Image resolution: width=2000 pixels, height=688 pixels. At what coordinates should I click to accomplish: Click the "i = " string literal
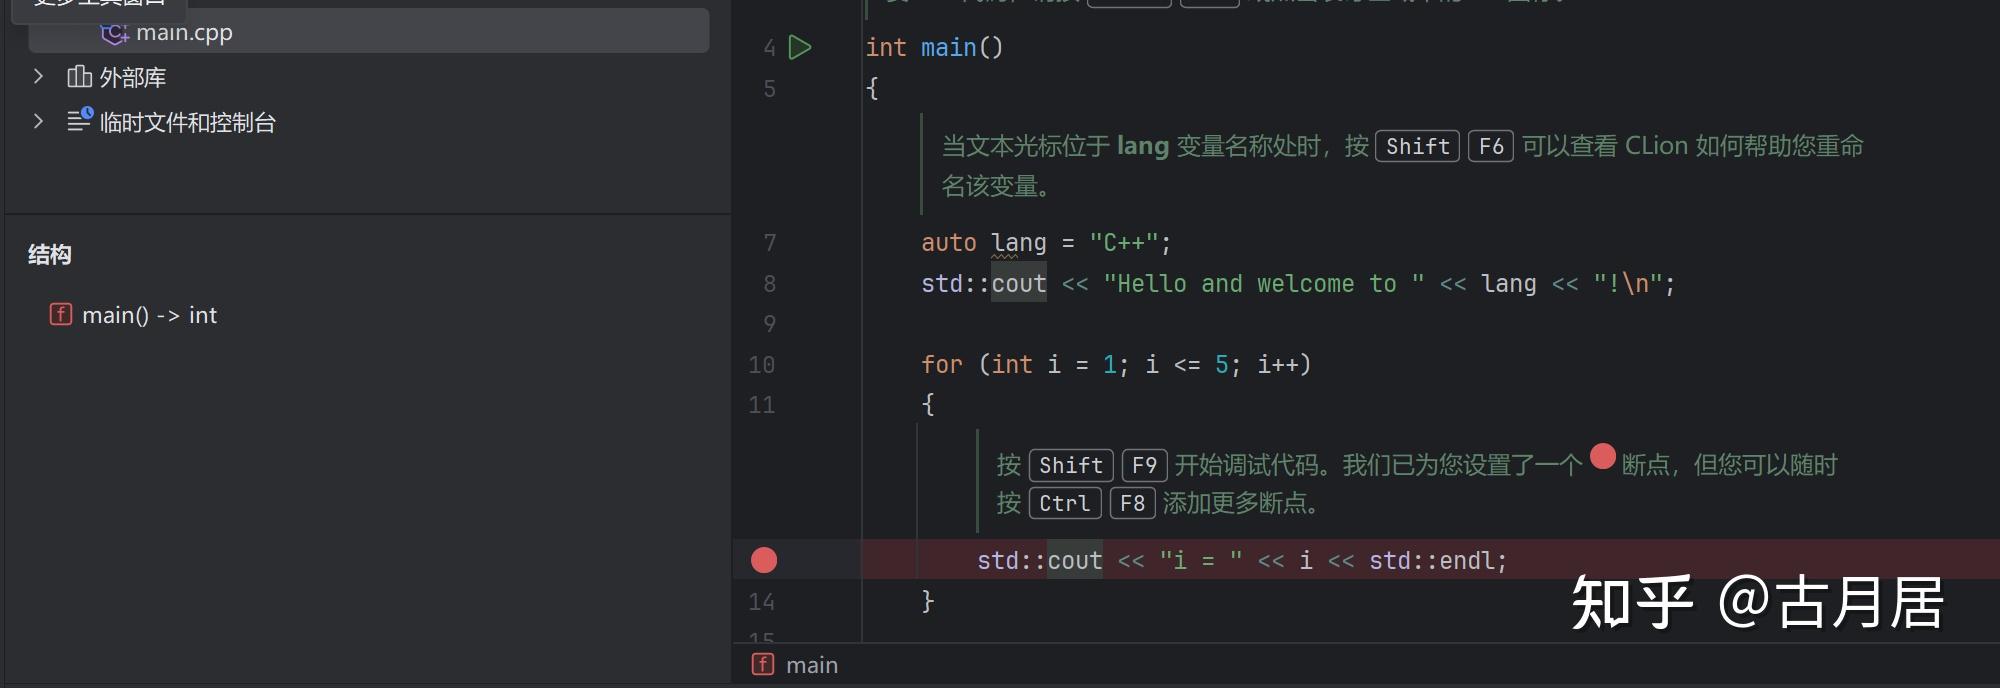(1201, 561)
